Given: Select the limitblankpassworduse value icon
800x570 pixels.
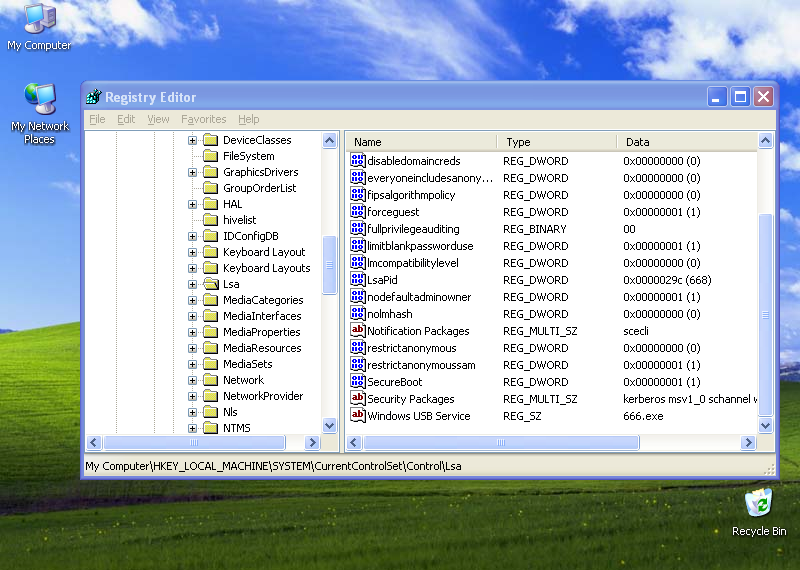Looking at the screenshot, I should (x=358, y=246).
